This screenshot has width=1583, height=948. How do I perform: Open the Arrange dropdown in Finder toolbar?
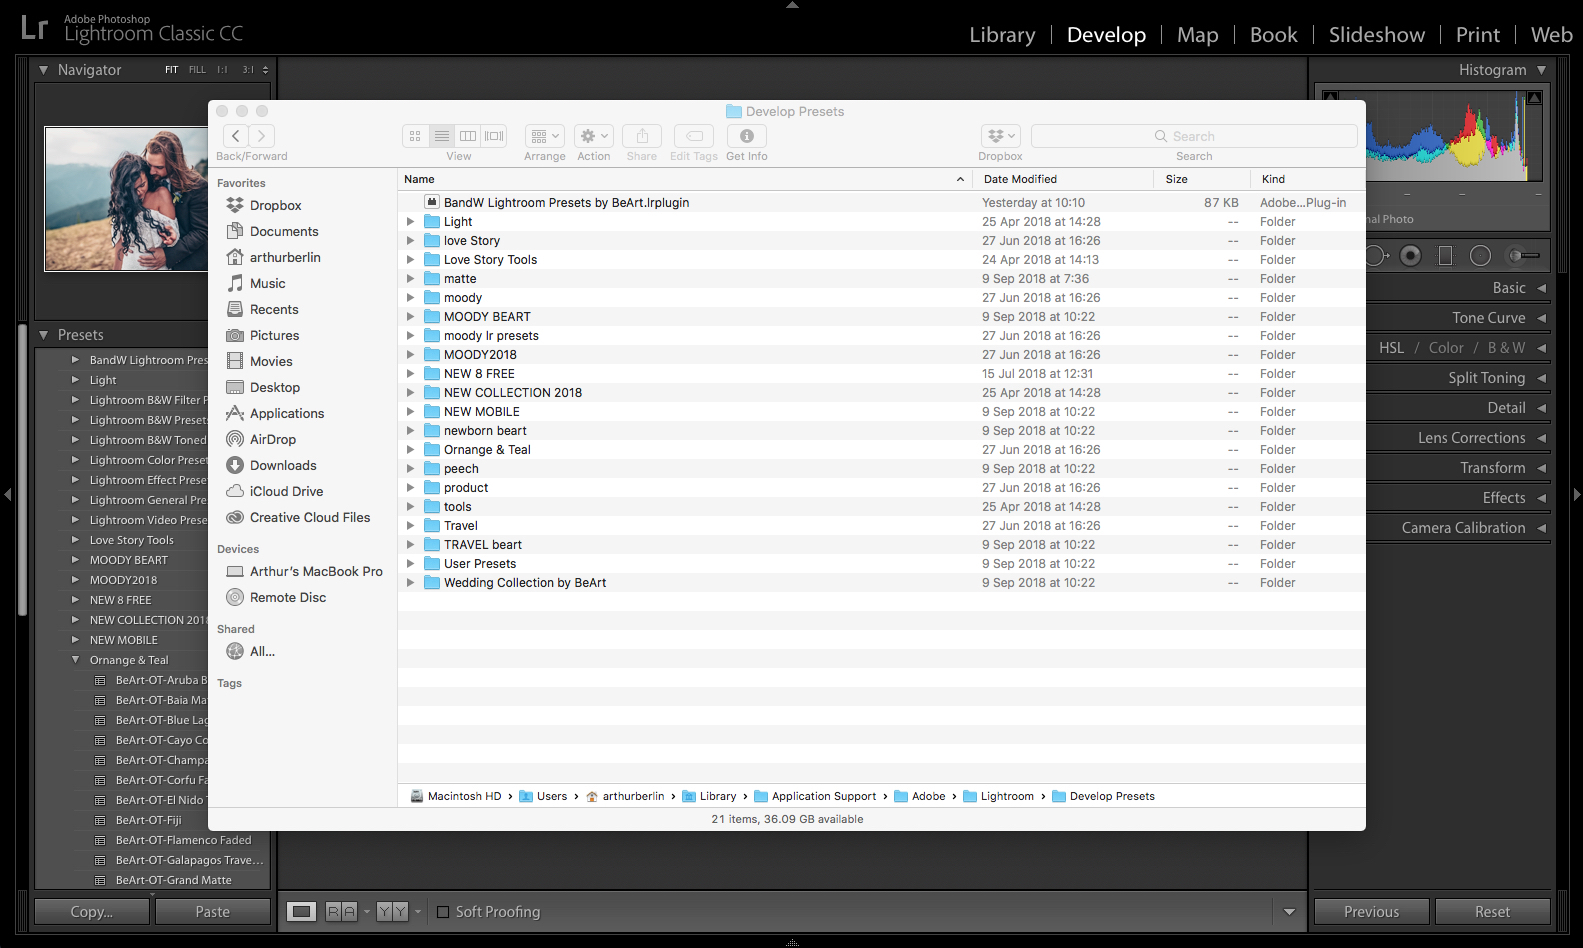click(545, 136)
